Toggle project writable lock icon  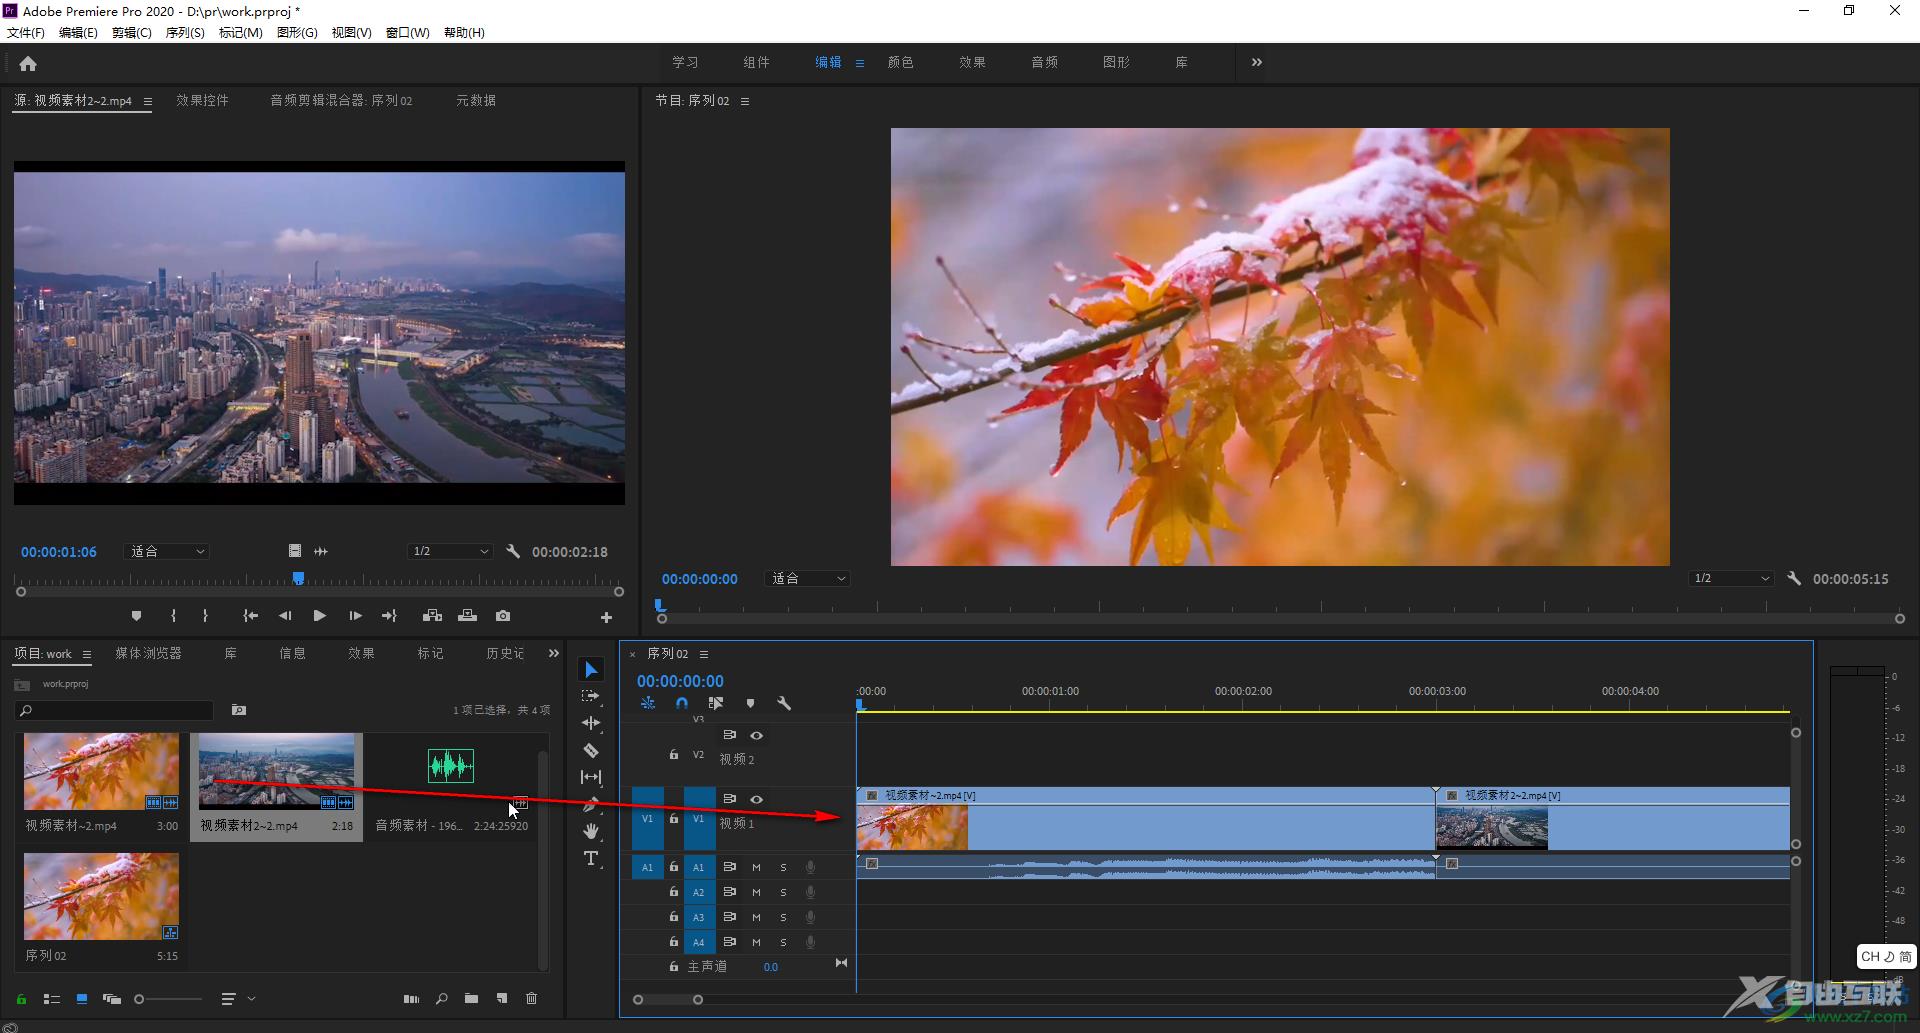21,998
